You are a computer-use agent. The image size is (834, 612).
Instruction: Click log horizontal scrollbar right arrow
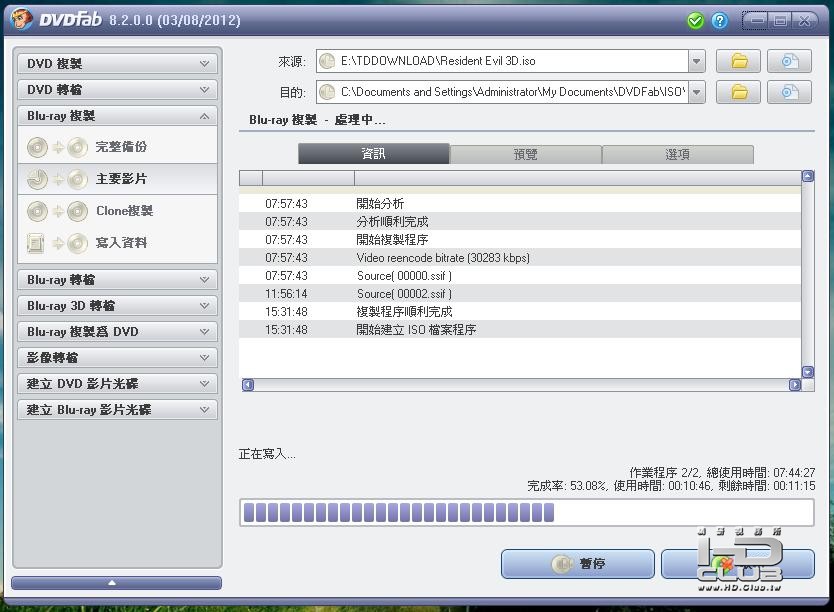pos(795,384)
